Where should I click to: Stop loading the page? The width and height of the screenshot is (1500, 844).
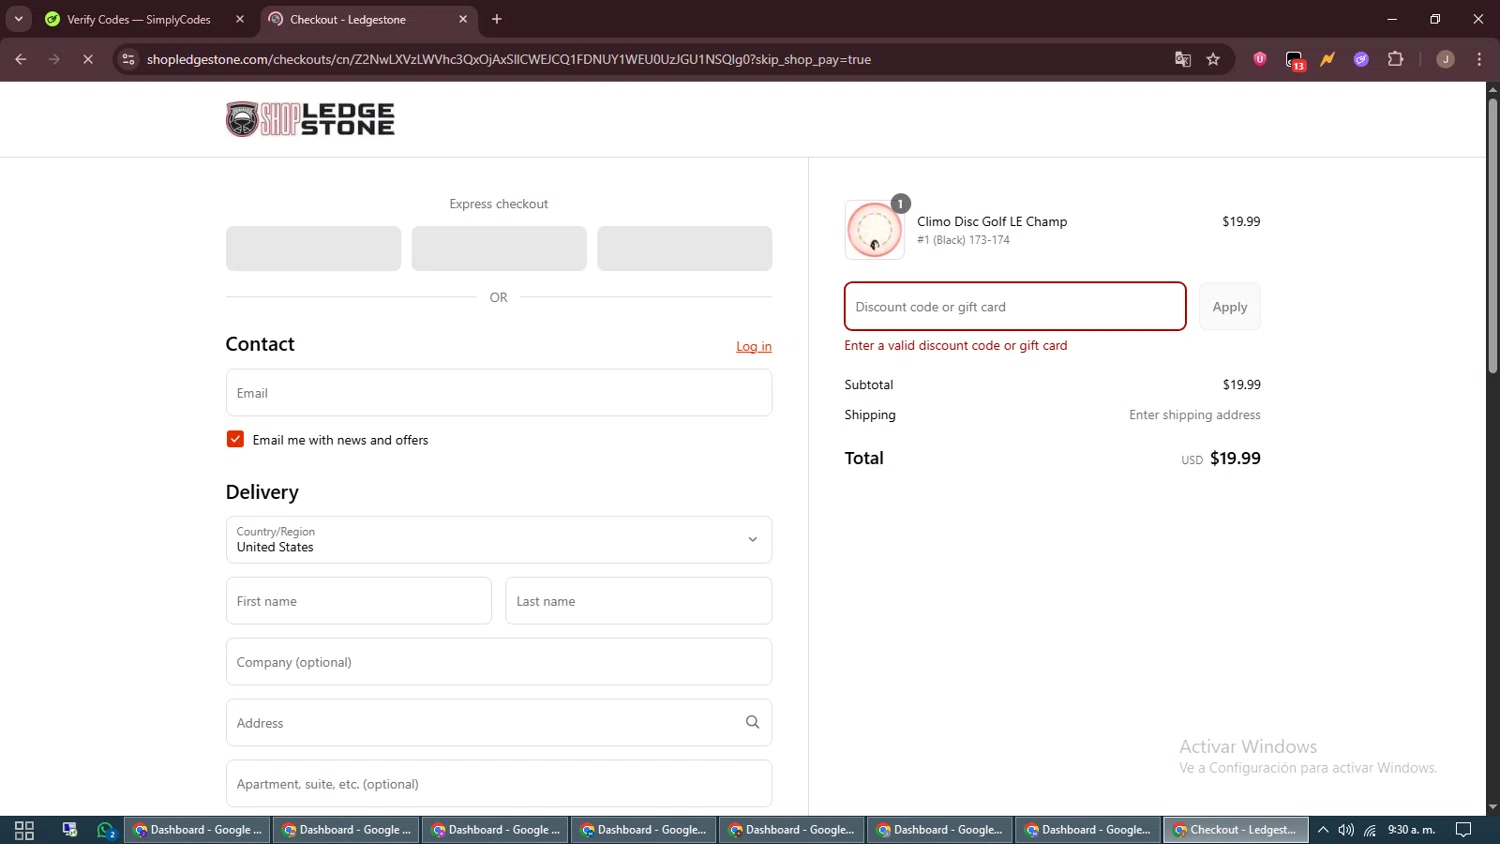tap(88, 59)
